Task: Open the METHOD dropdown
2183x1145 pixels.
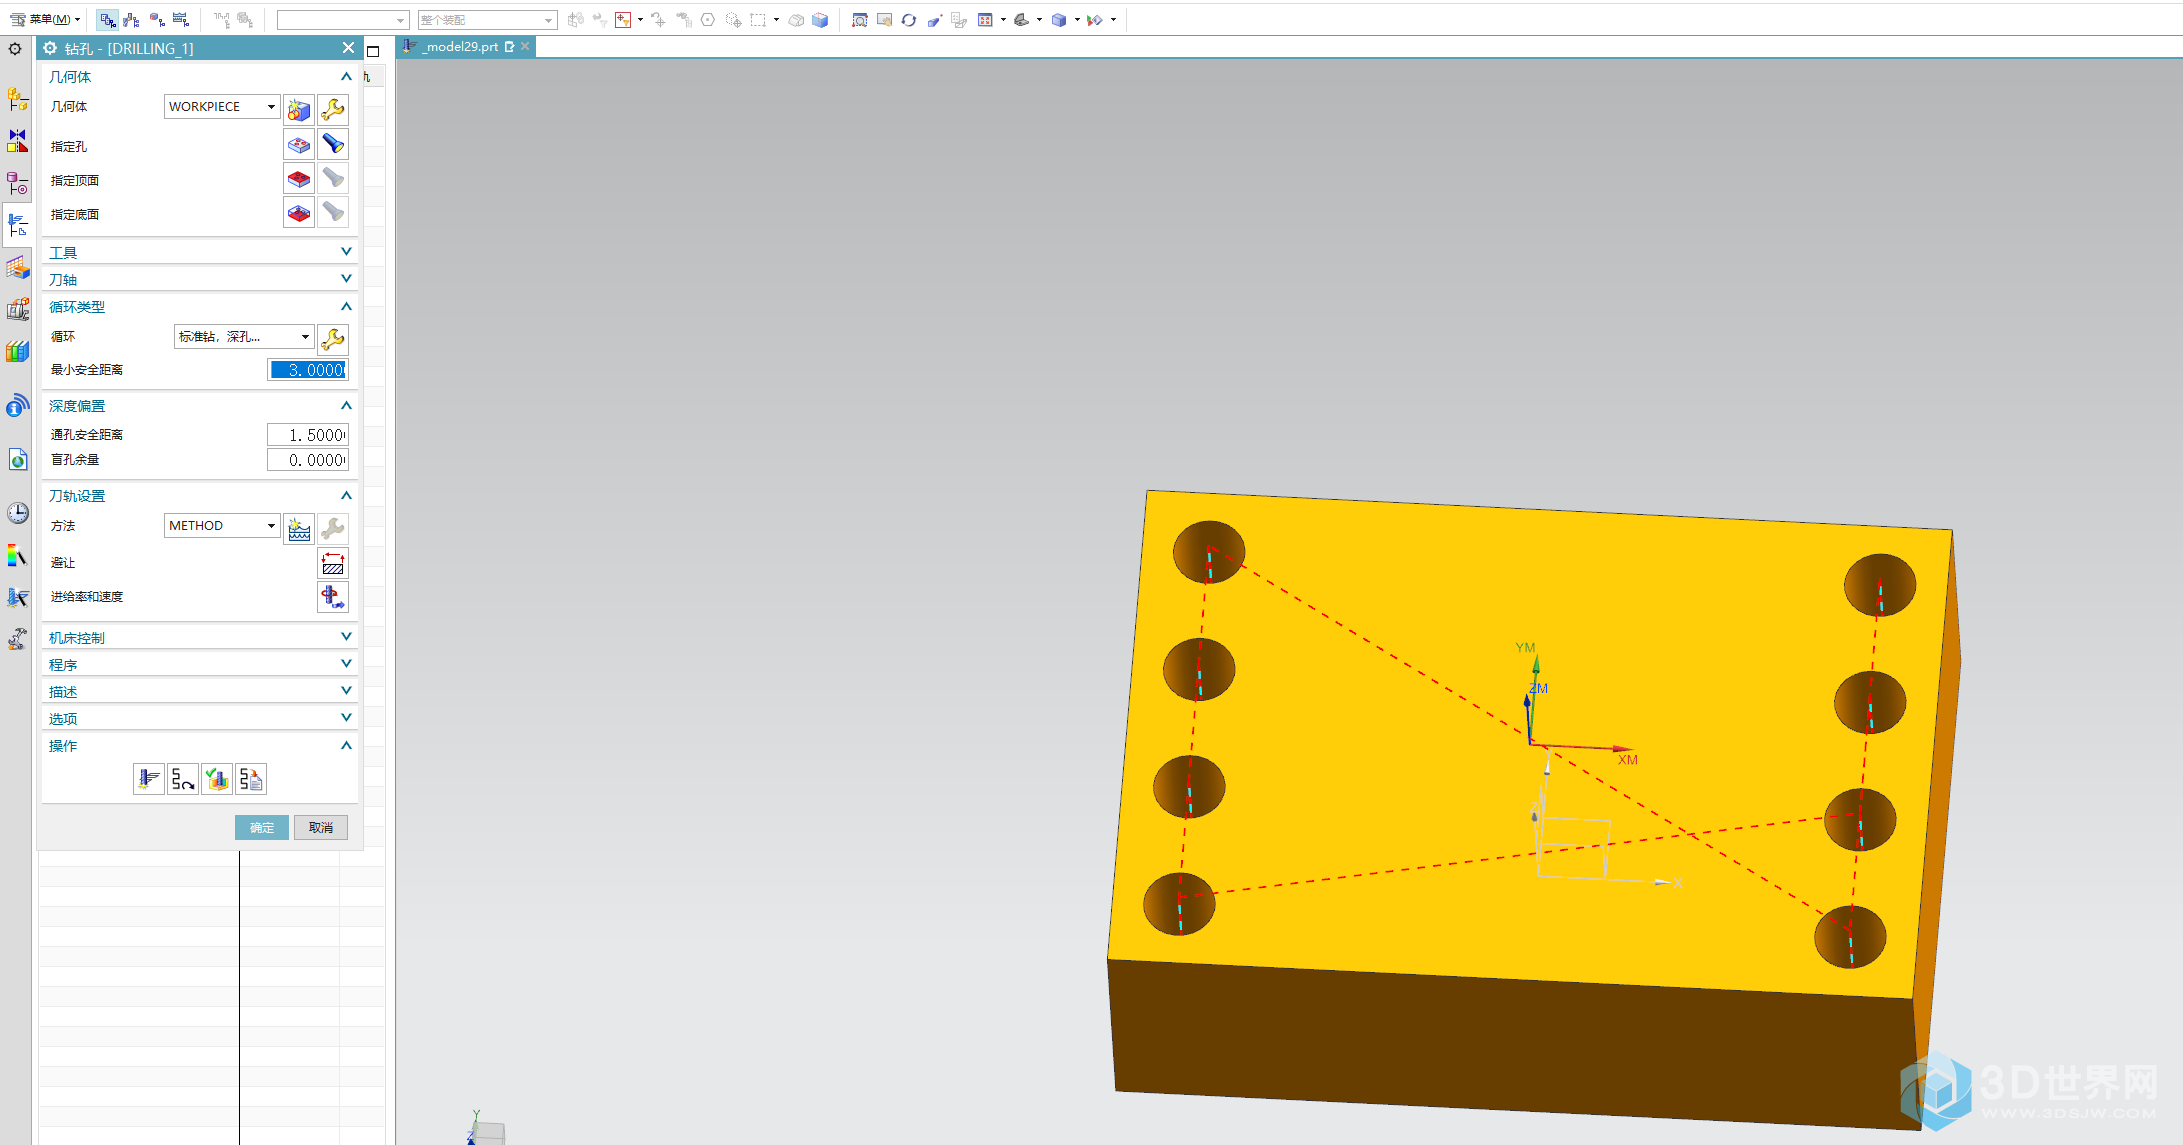Action: pyautogui.click(x=221, y=526)
